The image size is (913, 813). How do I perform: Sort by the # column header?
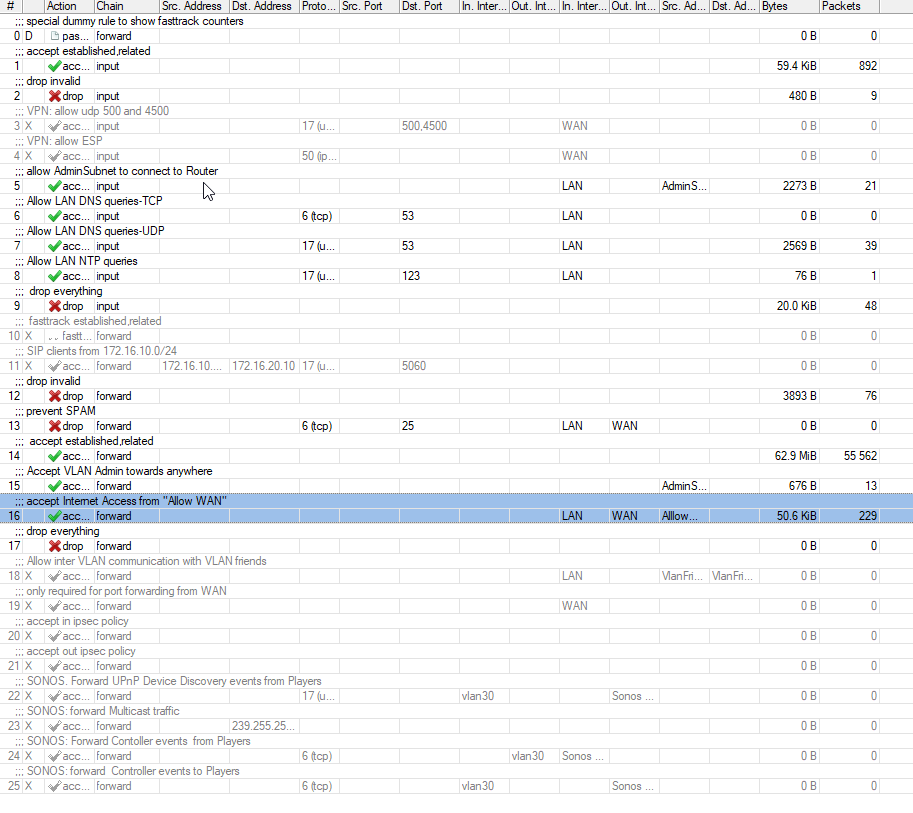pos(11,6)
